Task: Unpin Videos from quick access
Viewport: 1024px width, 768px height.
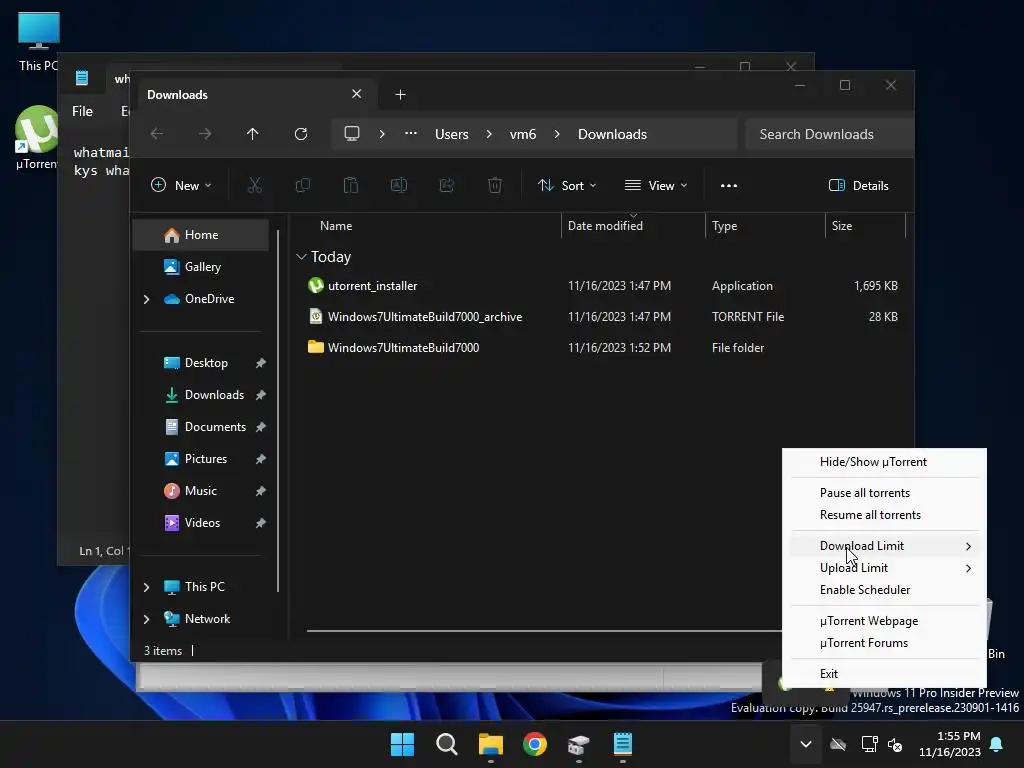Action: pos(261,523)
